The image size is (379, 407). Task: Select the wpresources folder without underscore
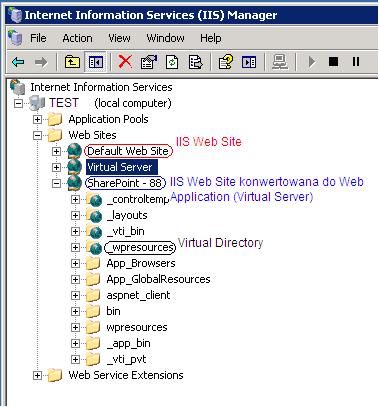(x=137, y=327)
